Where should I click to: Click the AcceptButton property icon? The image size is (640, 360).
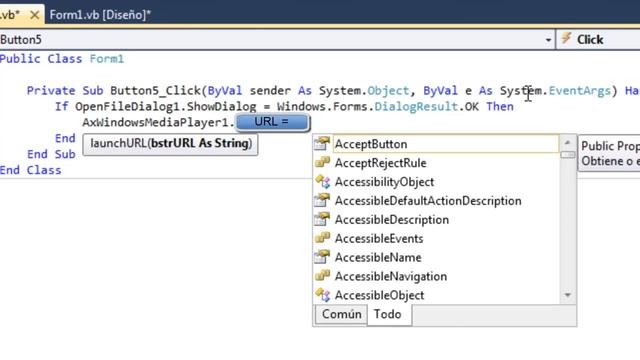(322, 144)
